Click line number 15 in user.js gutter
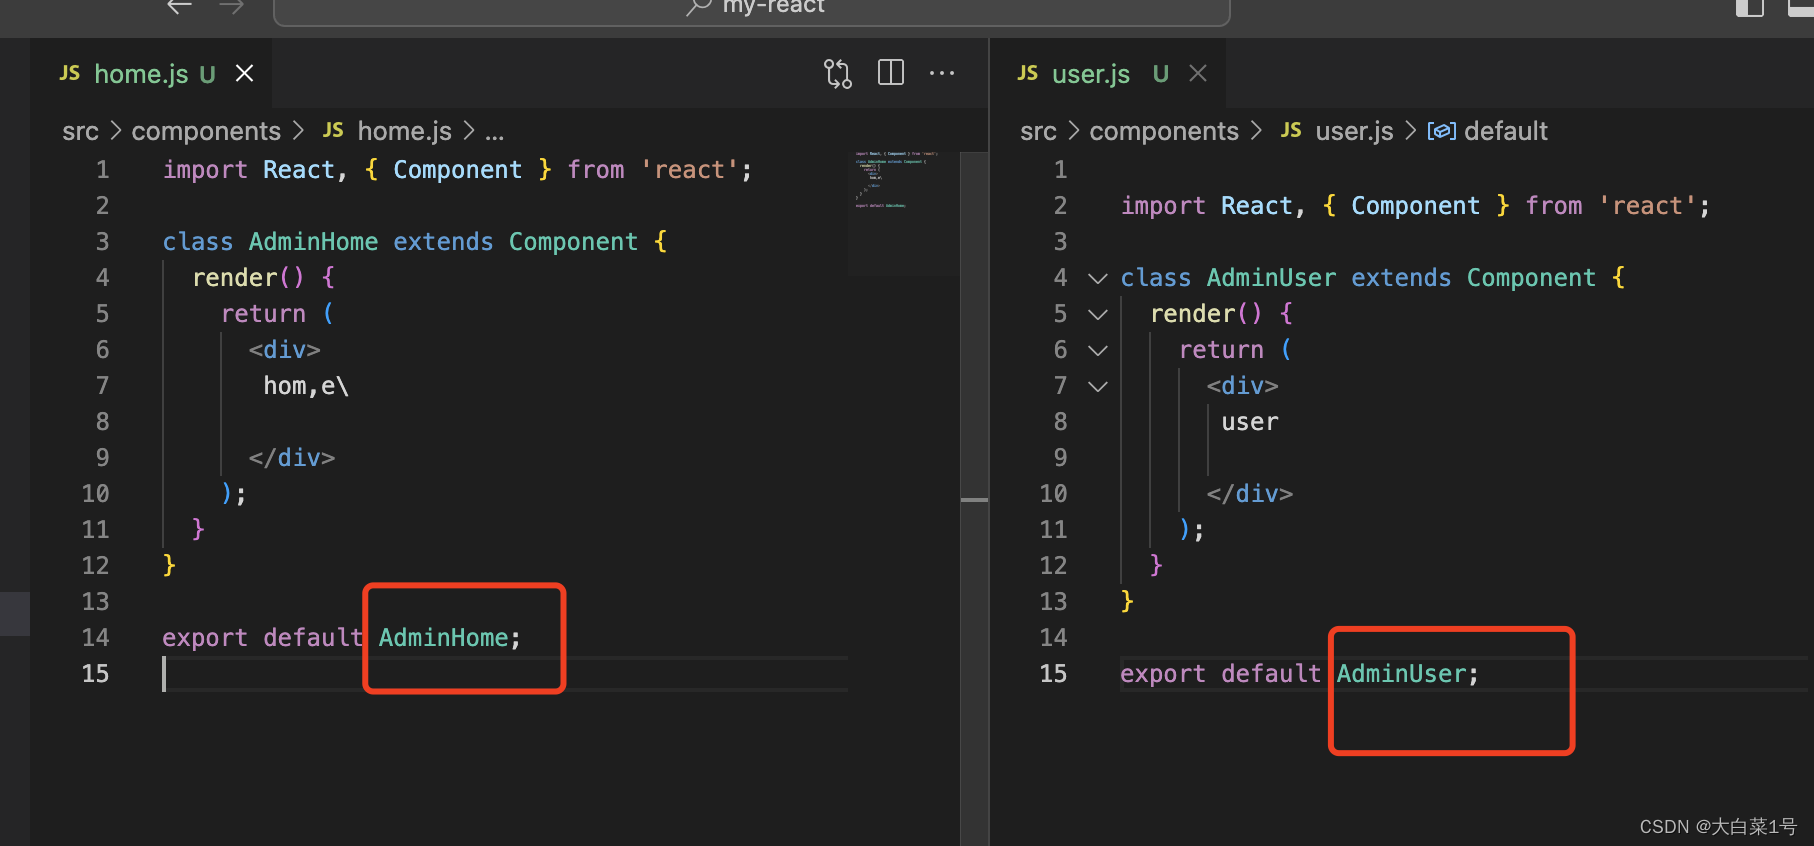 pyautogui.click(x=1053, y=674)
